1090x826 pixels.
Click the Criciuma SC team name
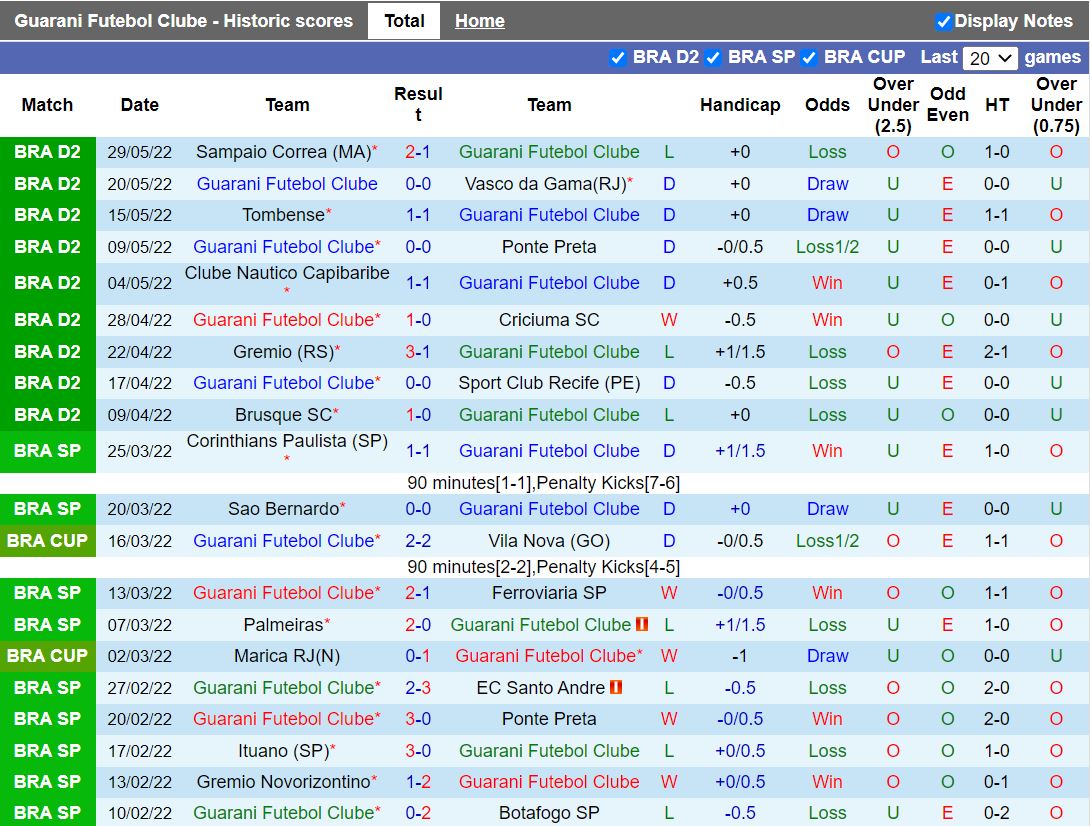[x=549, y=320]
